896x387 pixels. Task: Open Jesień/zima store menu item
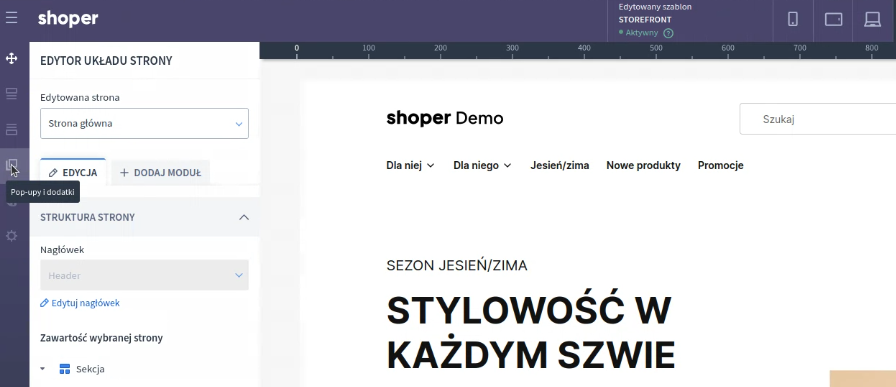pyautogui.click(x=559, y=166)
